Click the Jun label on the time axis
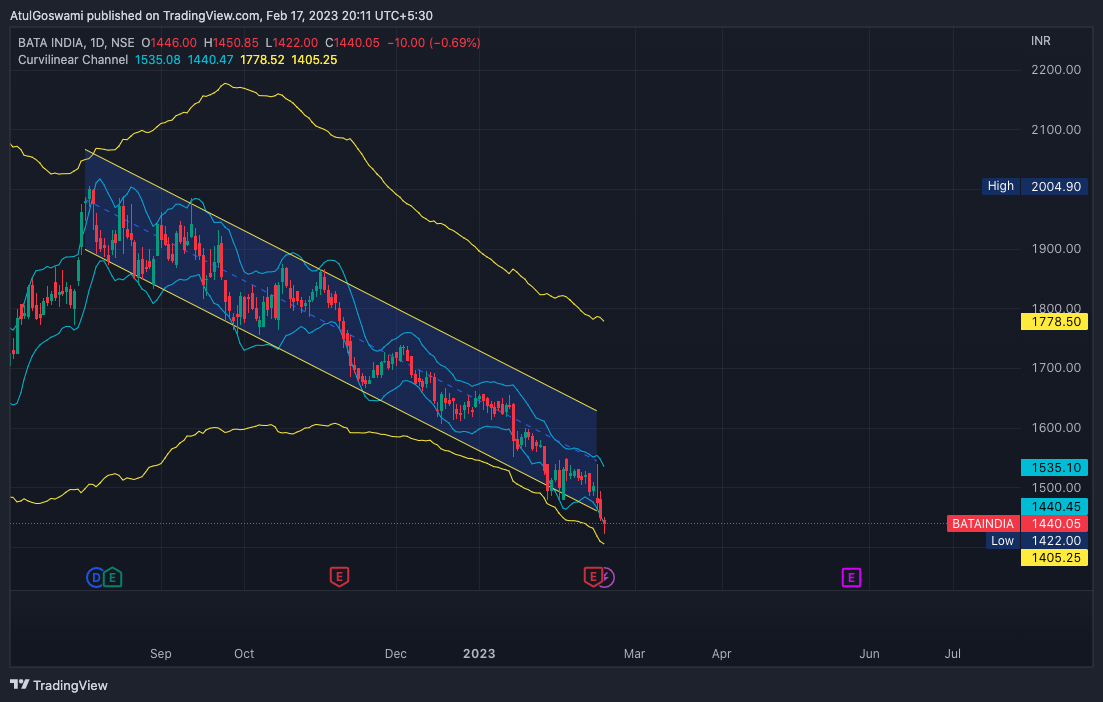Image resolution: width=1103 pixels, height=702 pixels. click(x=869, y=653)
